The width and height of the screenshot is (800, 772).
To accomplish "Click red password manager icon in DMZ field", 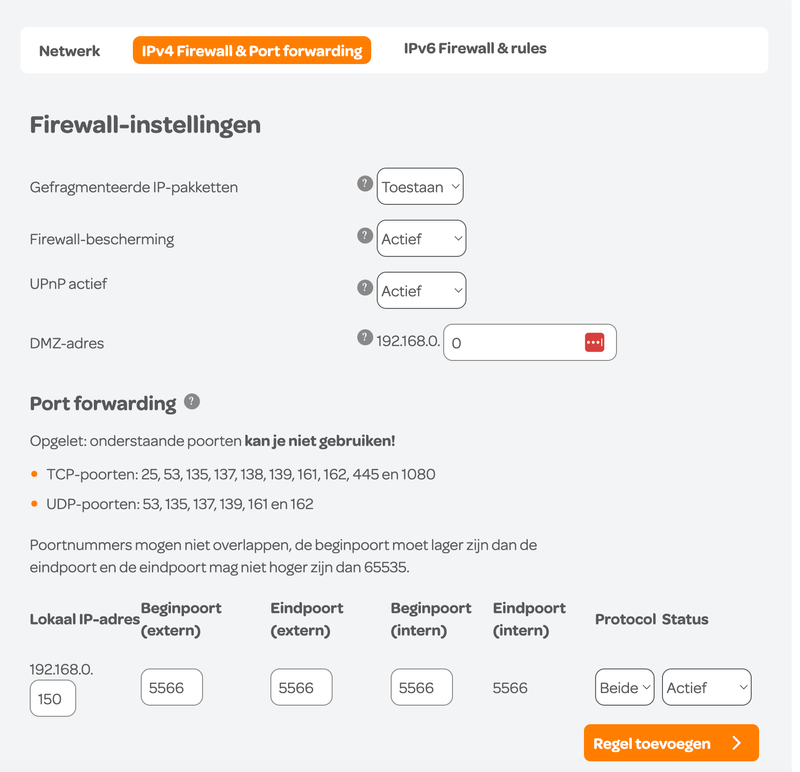I will (x=595, y=342).
